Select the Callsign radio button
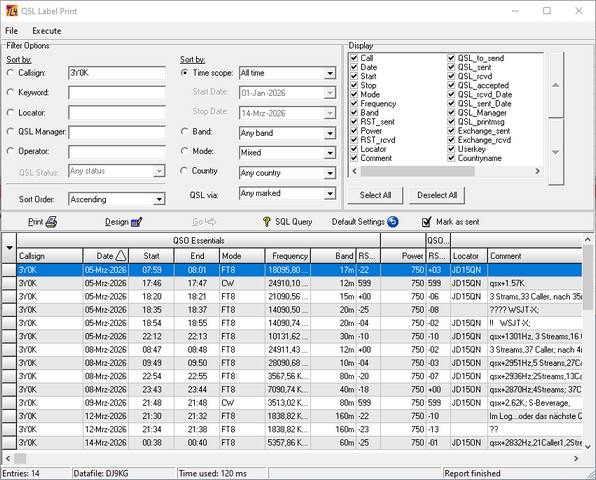The width and height of the screenshot is (596, 480). [x=11, y=73]
